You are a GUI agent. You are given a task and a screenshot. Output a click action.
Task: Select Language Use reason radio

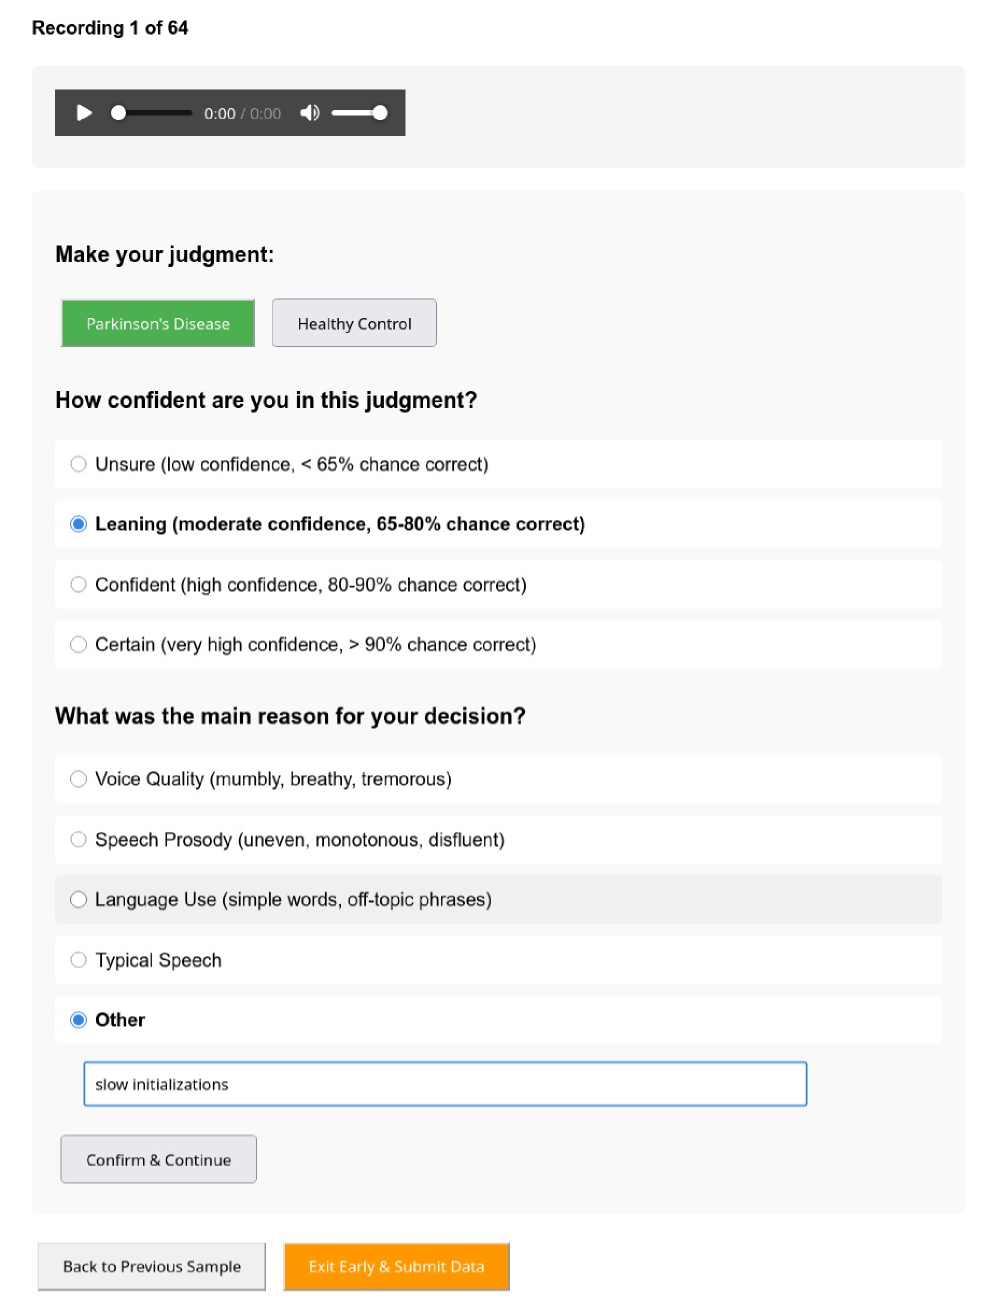click(x=79, y=900)
